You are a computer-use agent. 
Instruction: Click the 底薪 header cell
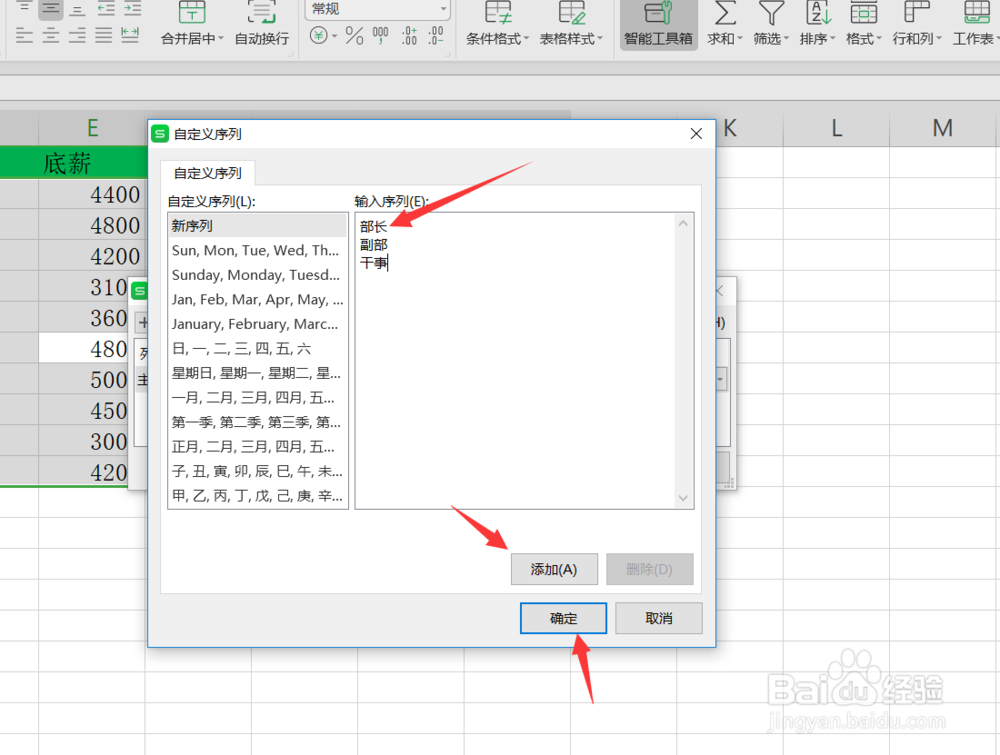tap(92, 163)
